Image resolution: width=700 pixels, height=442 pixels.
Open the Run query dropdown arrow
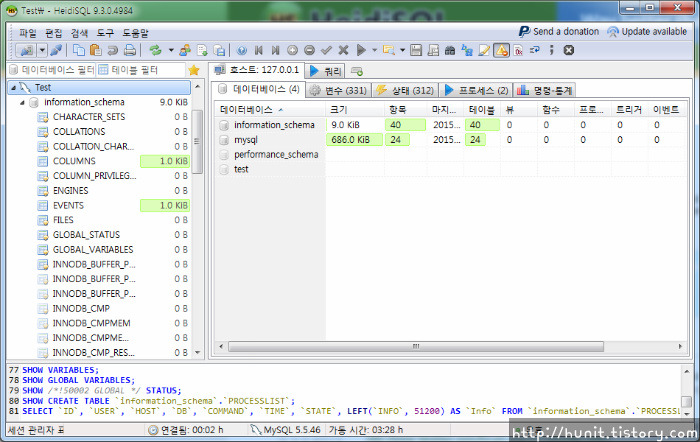click(x=374, y=50)
